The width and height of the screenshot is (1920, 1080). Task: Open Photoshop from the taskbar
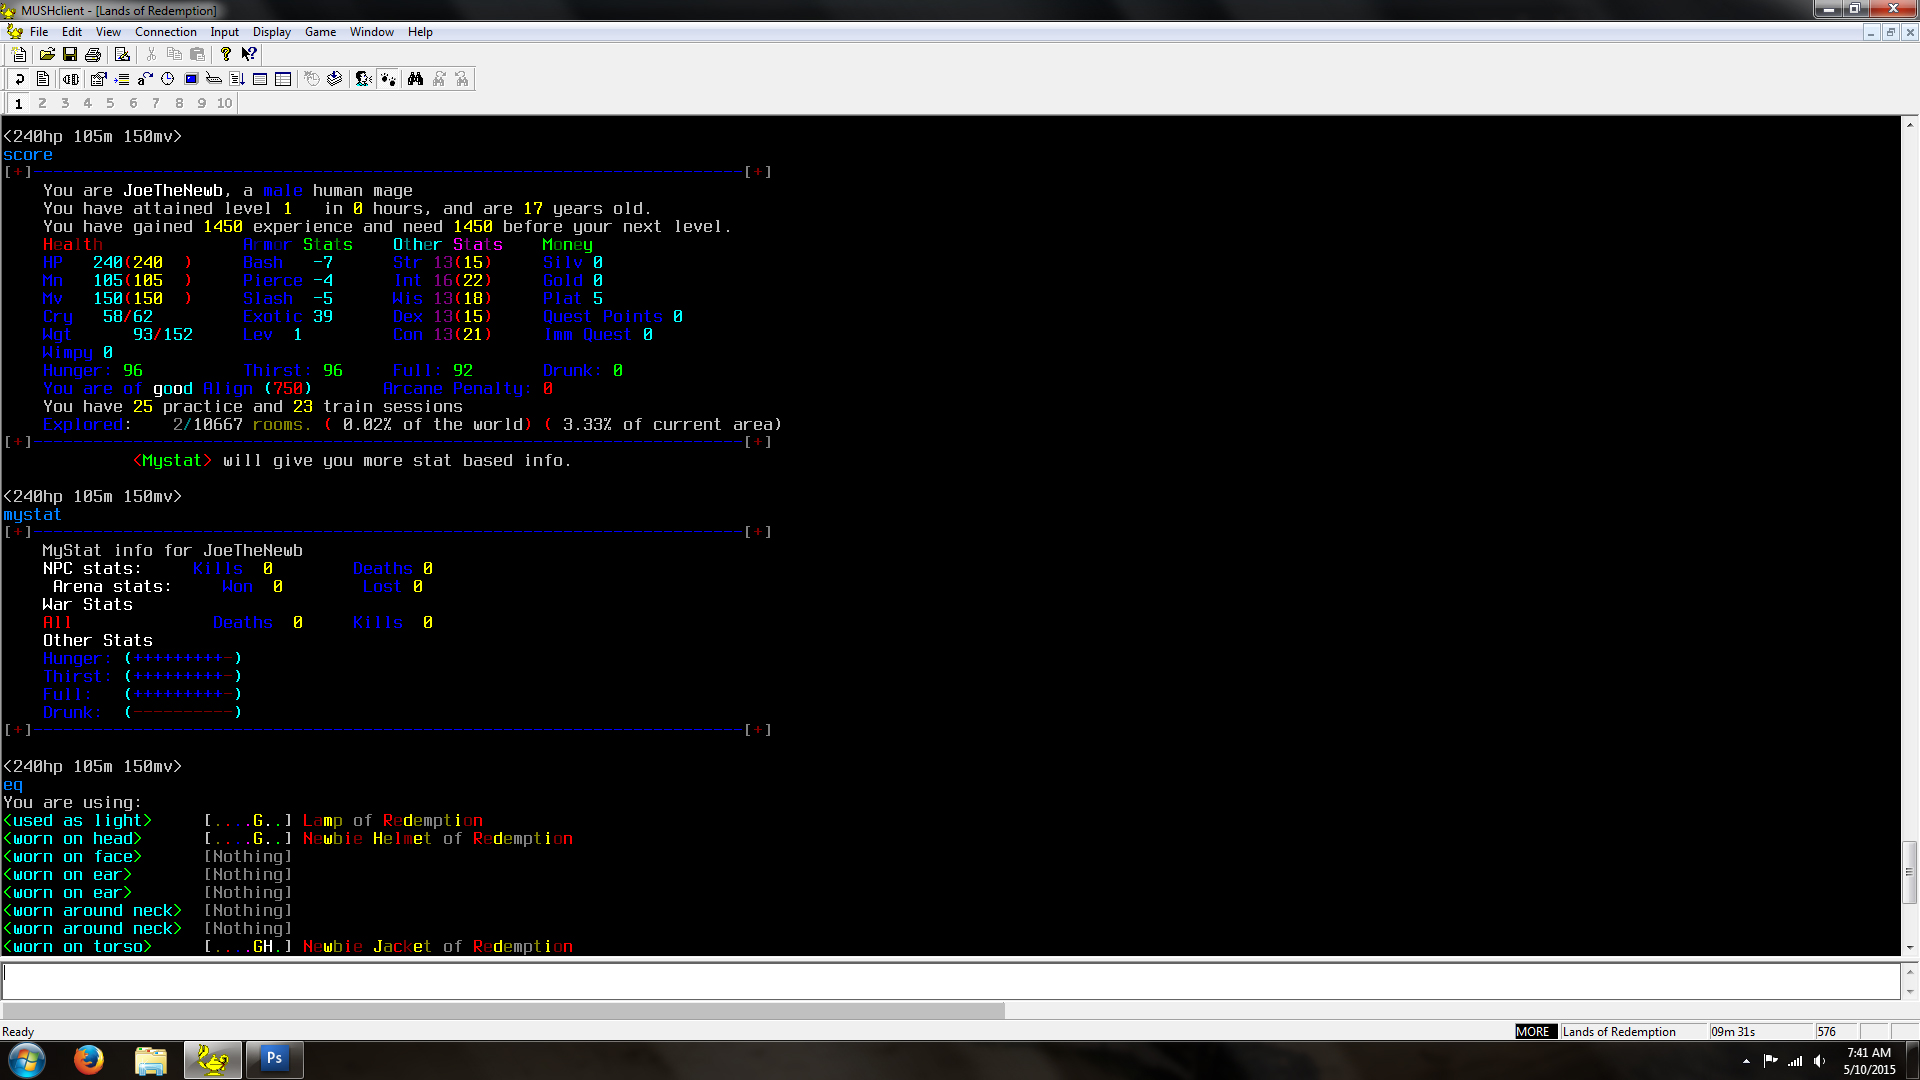(274, 1060)
